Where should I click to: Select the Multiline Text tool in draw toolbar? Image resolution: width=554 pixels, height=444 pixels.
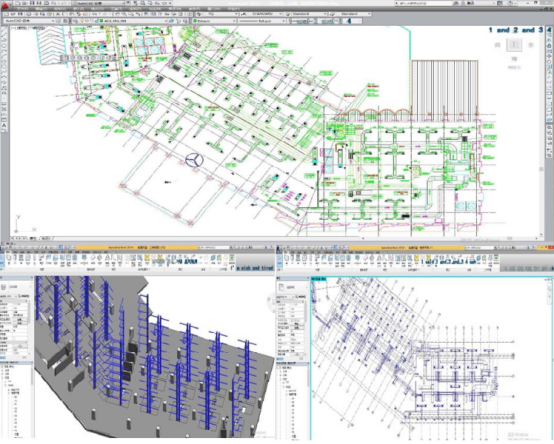(x=4, y=126)
